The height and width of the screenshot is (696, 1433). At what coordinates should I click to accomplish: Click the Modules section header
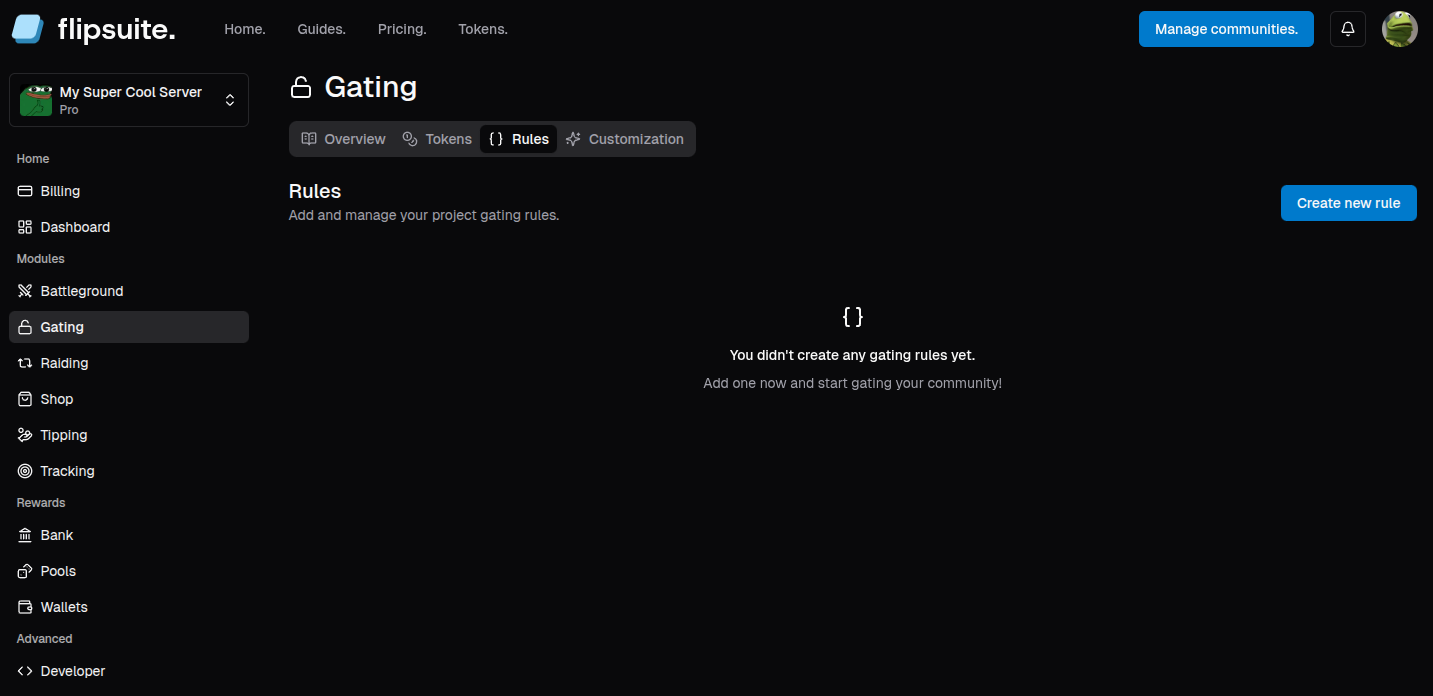(41, 259)
